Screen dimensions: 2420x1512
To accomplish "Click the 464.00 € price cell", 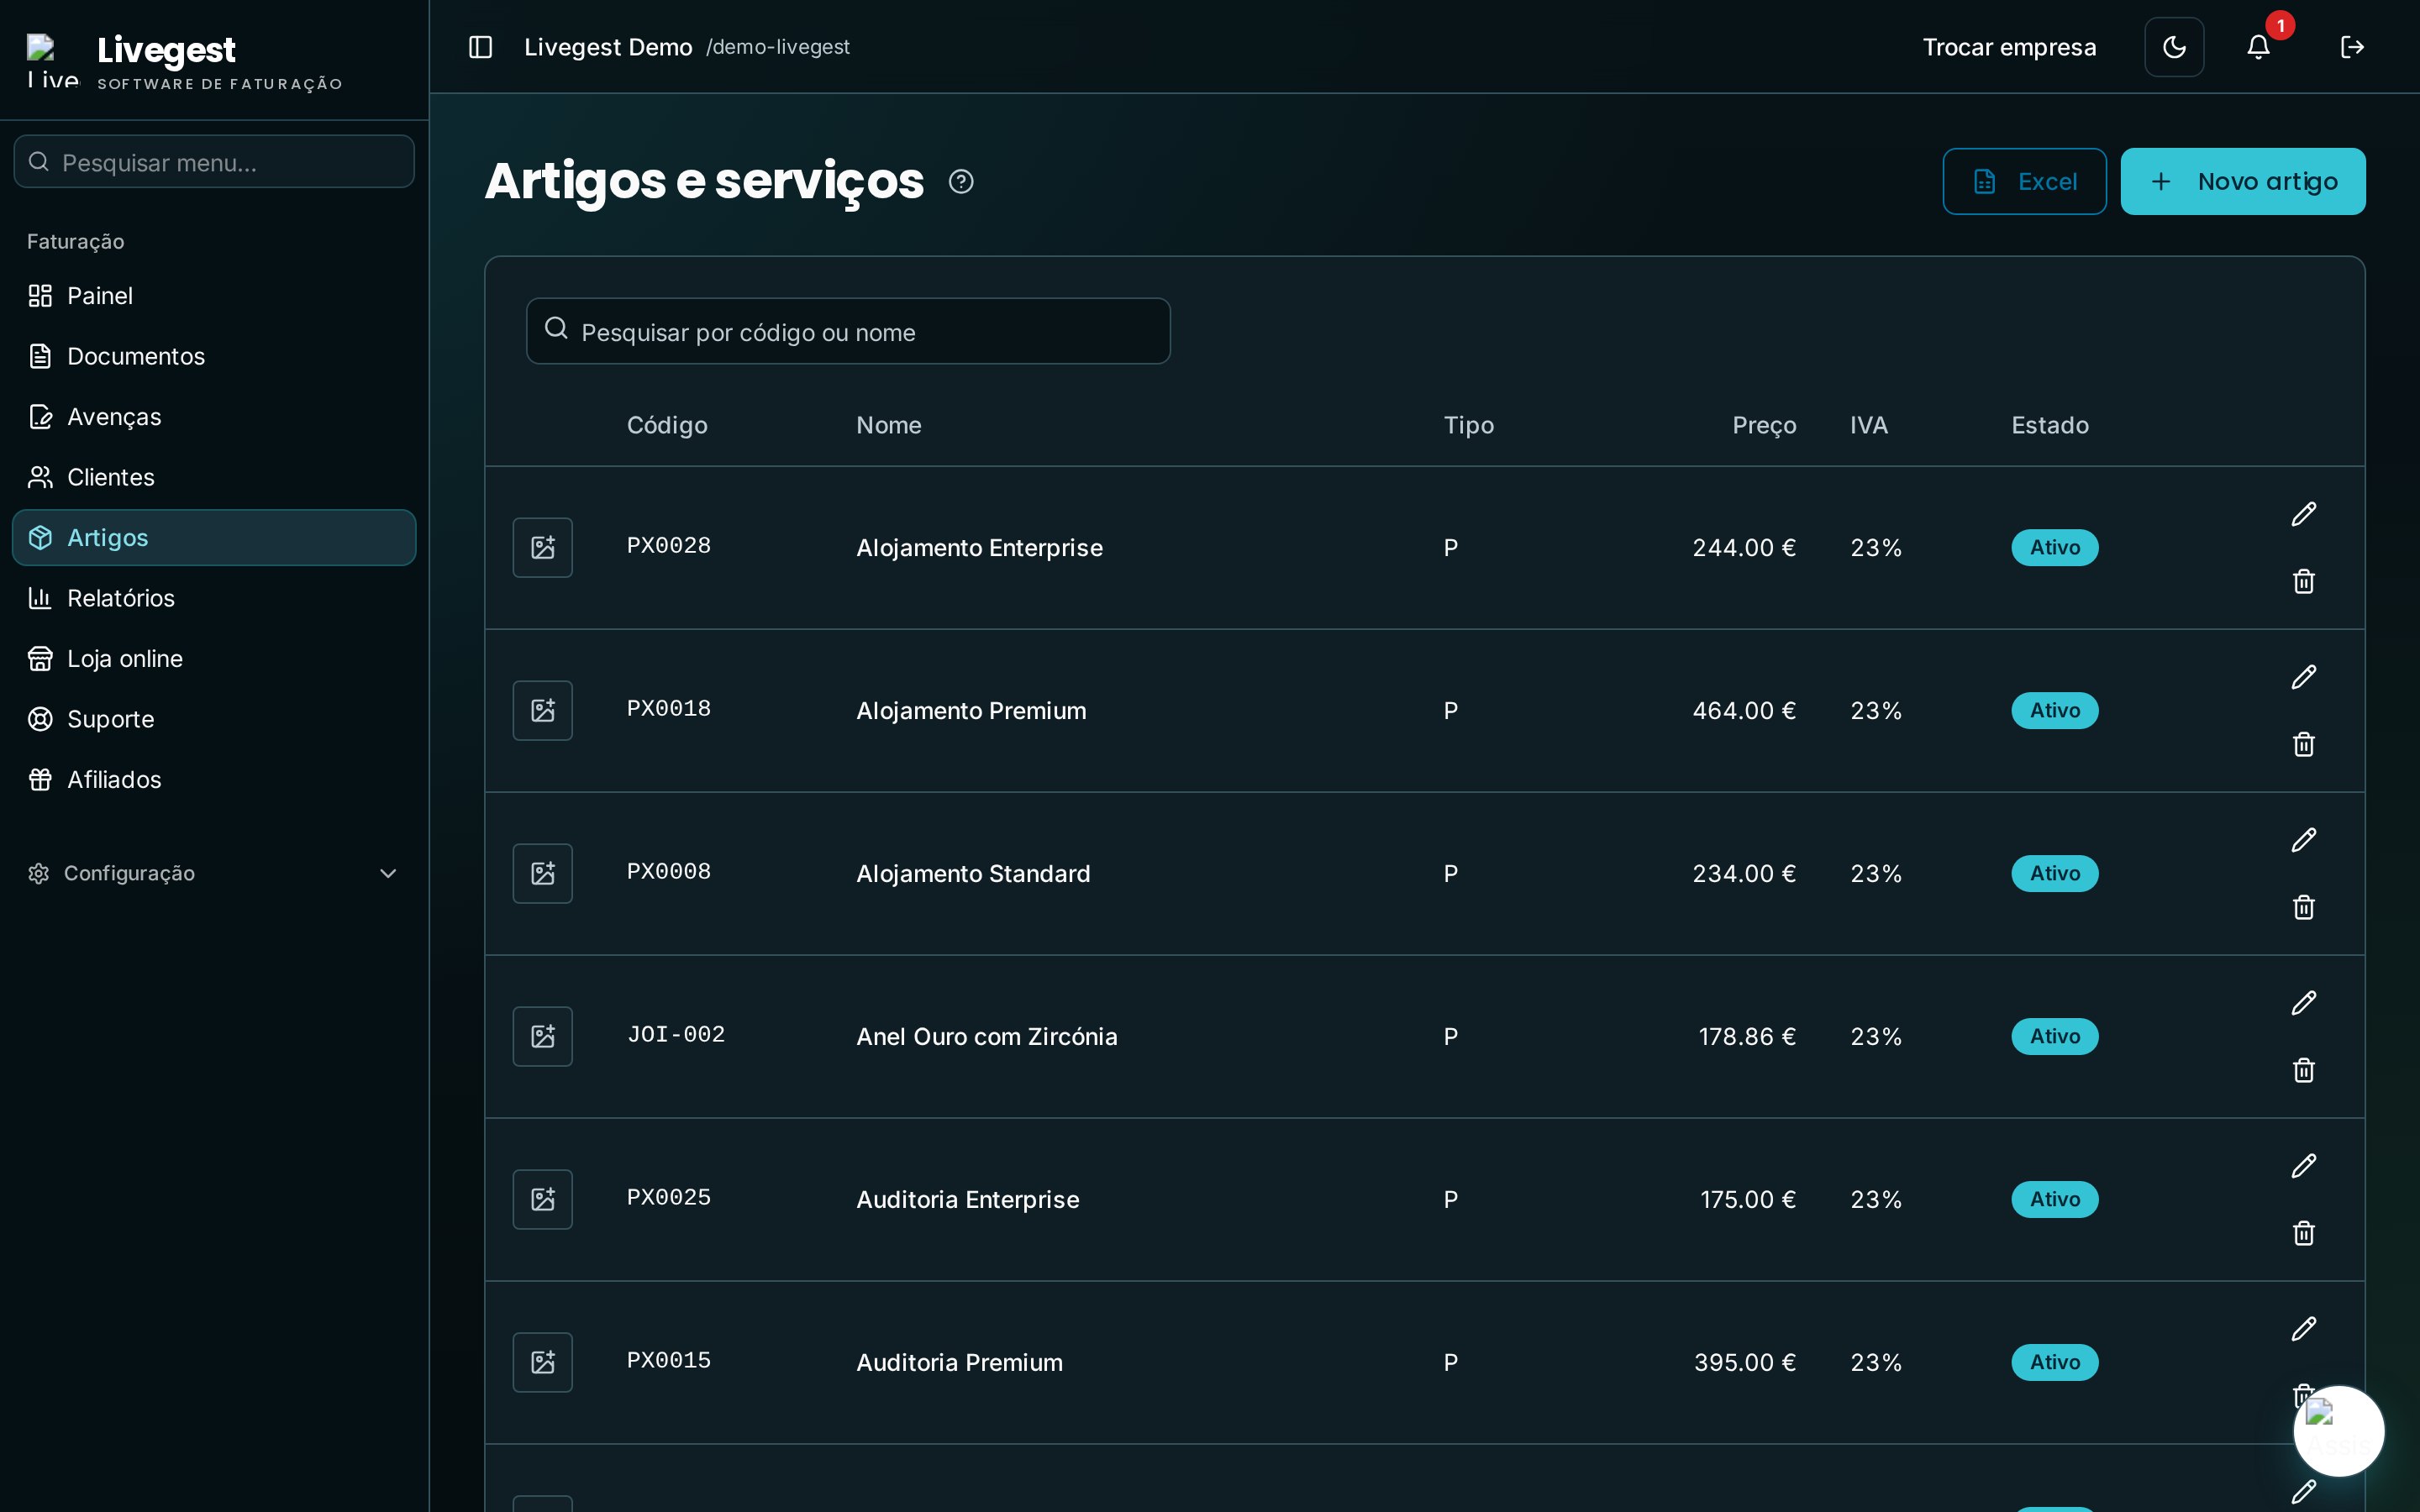I will pyautogui.click(x=1744, y=710).
